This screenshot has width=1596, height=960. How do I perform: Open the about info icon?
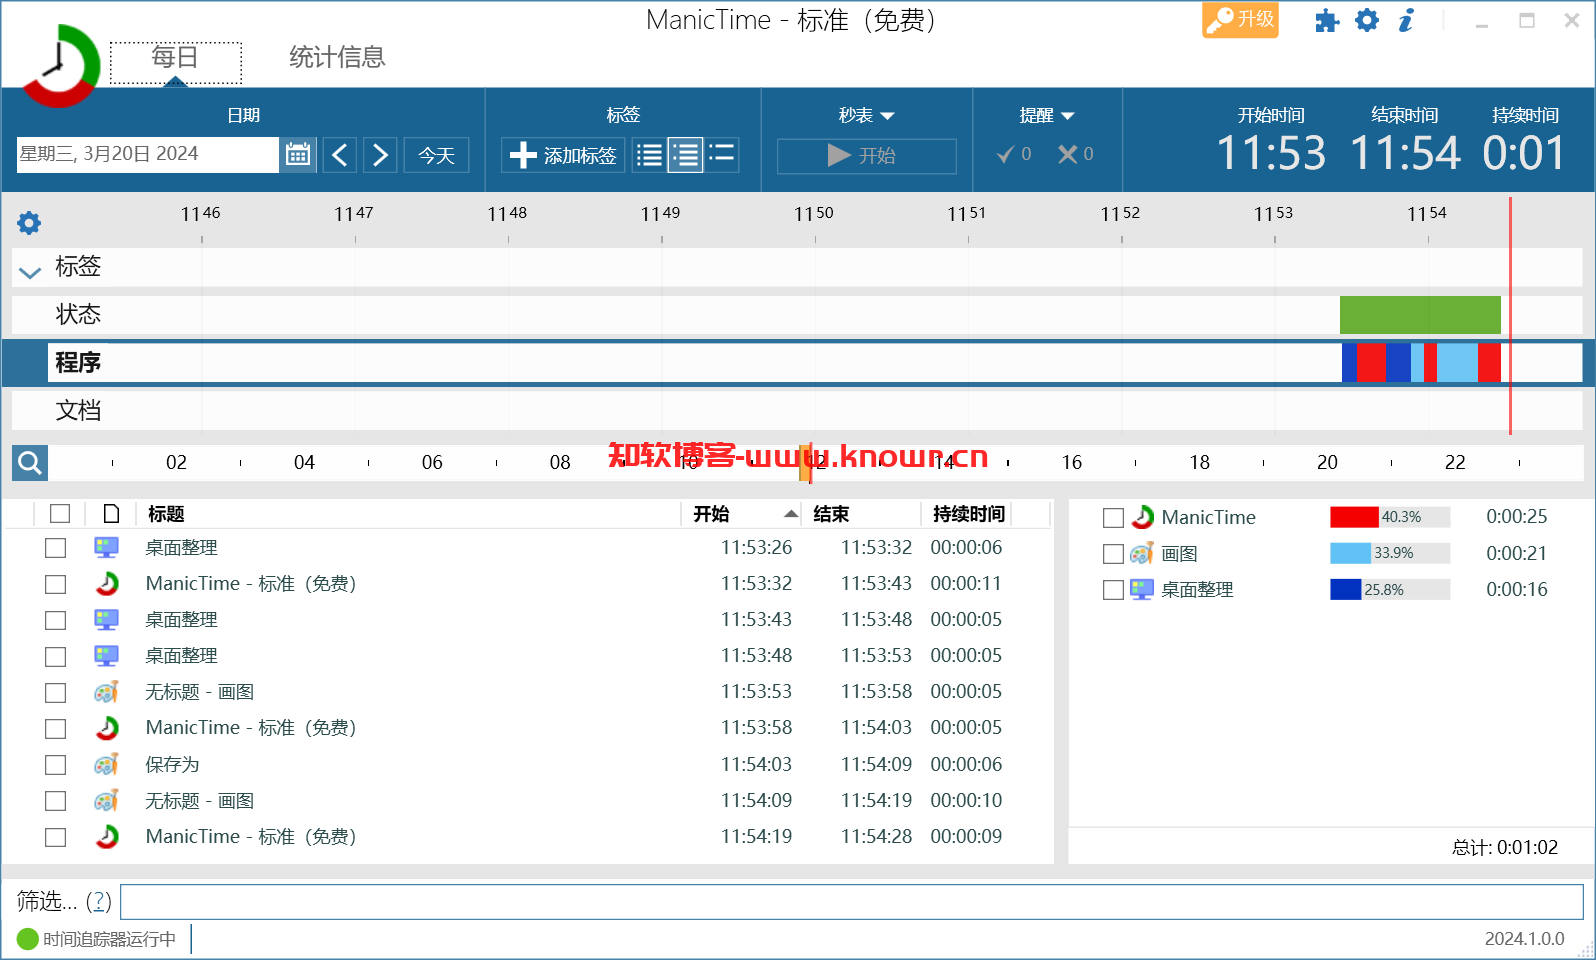click(x=1406, y=20)
